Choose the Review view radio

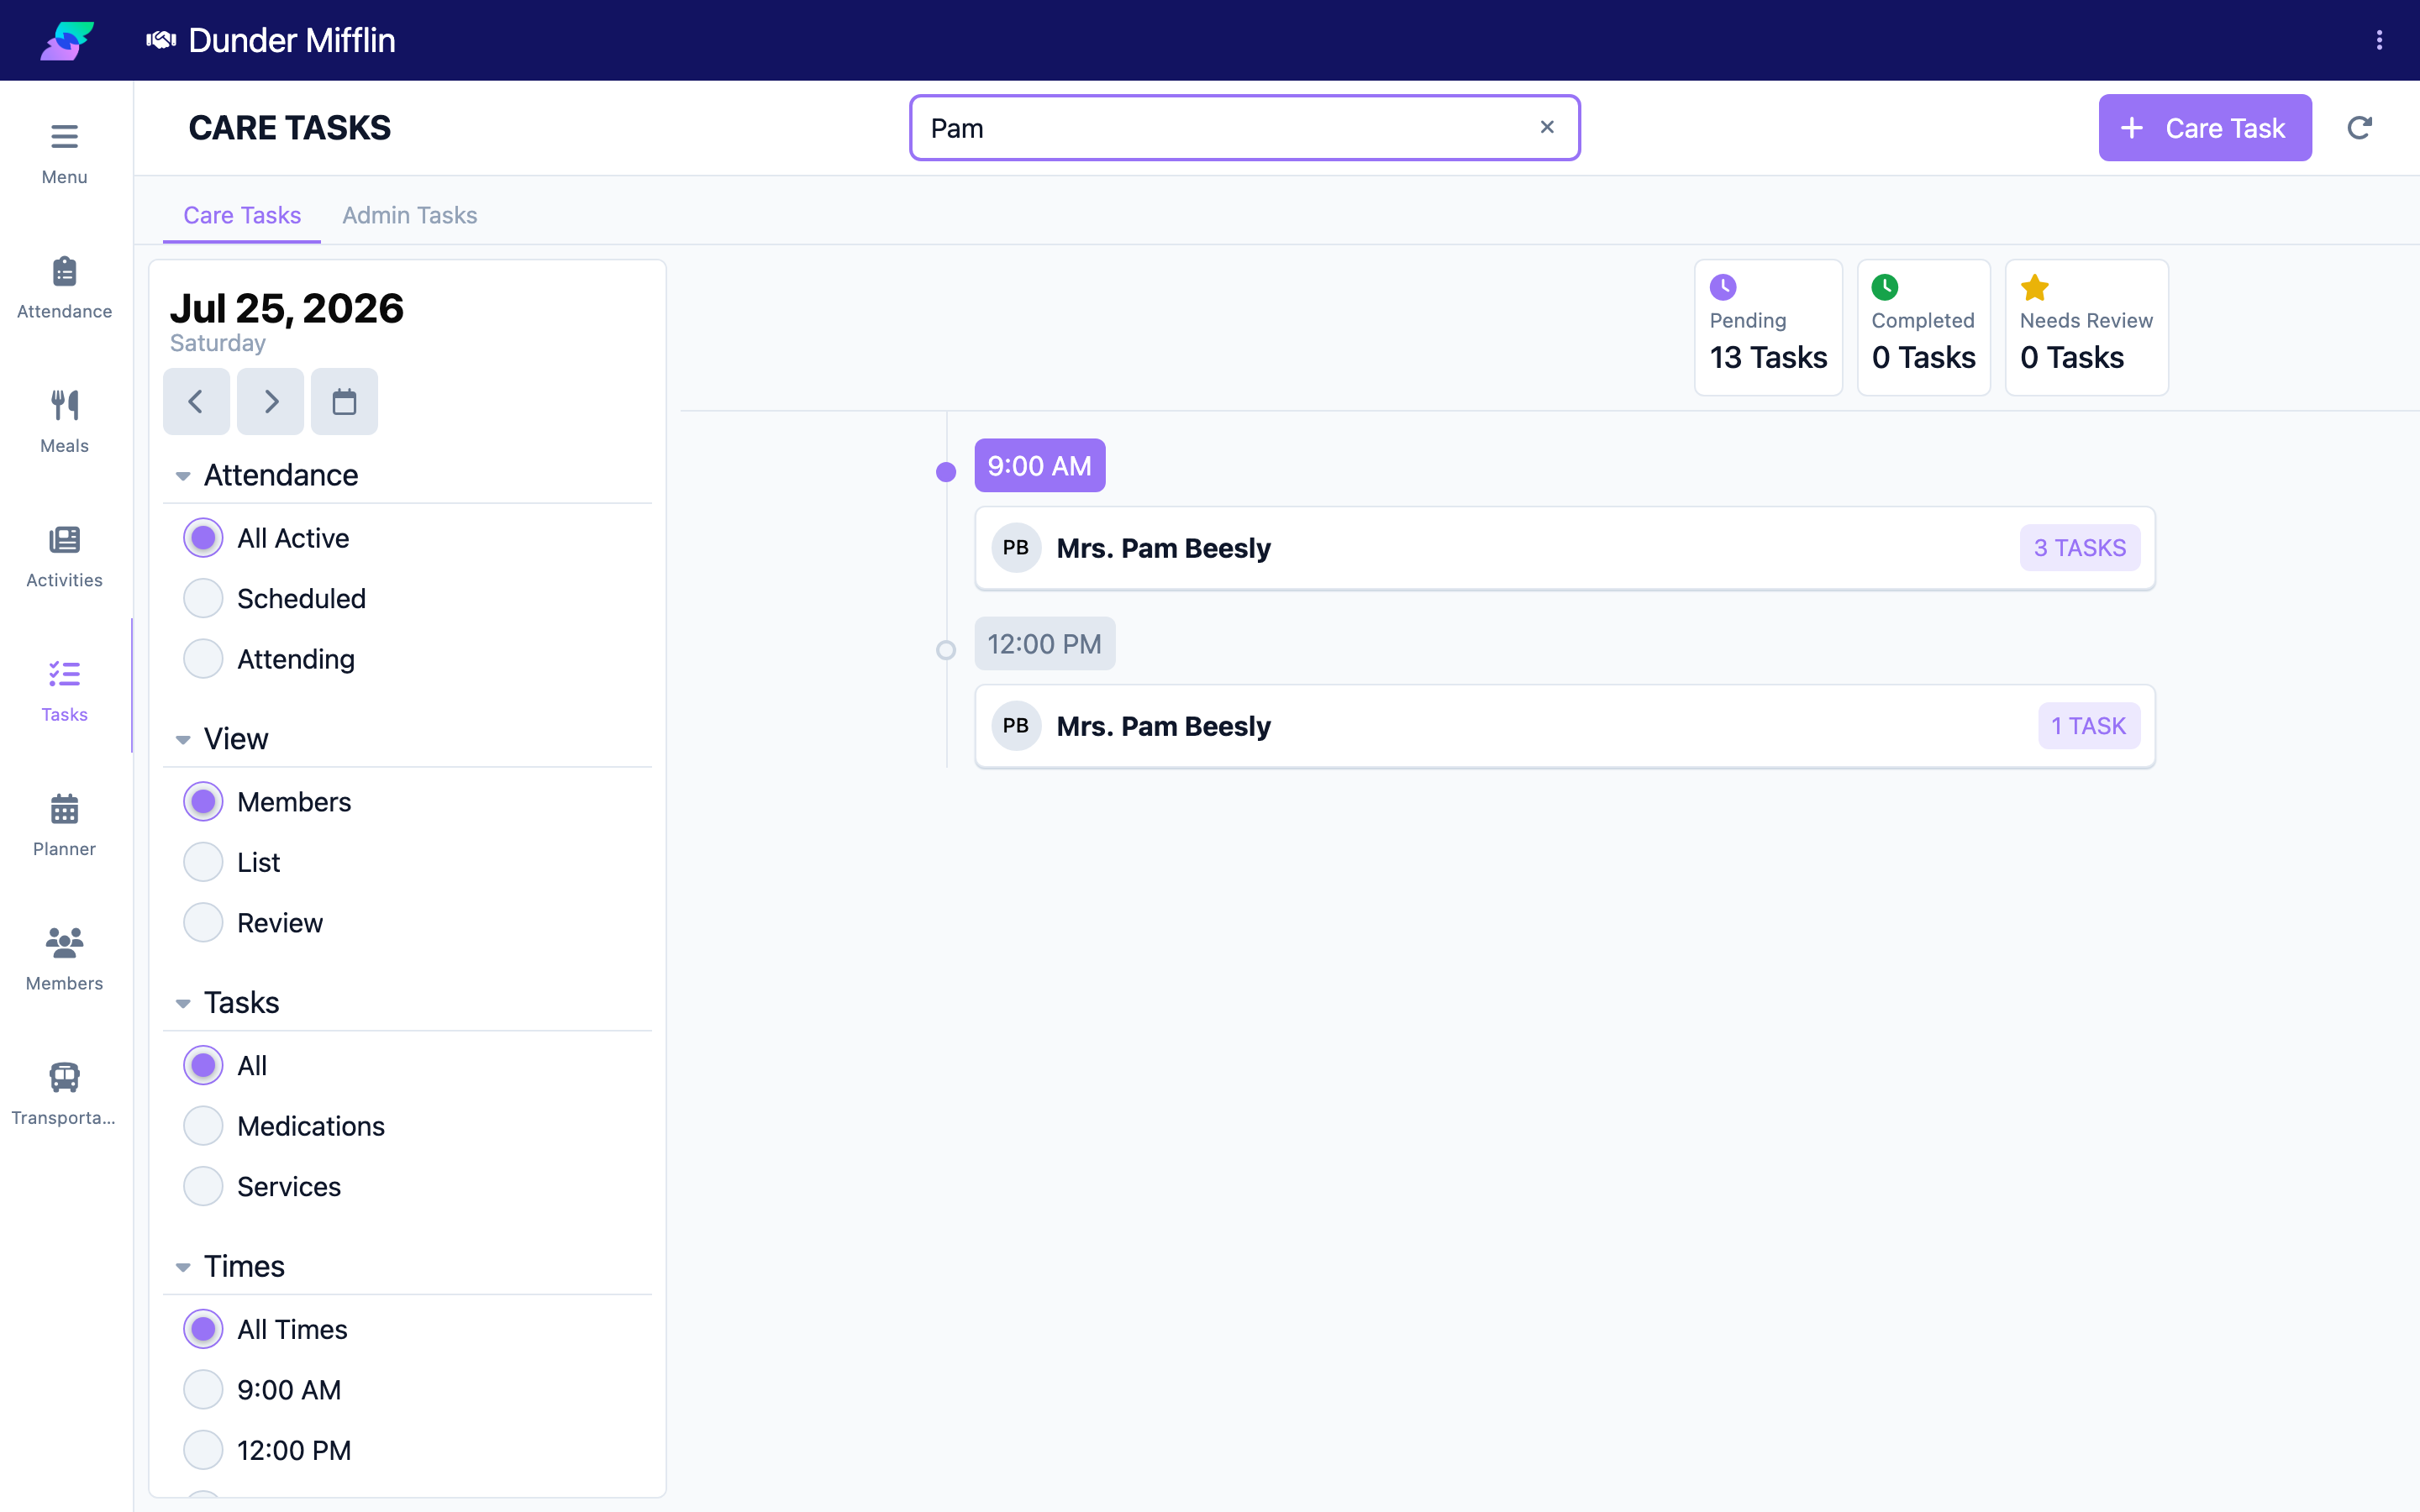(203, 923)
